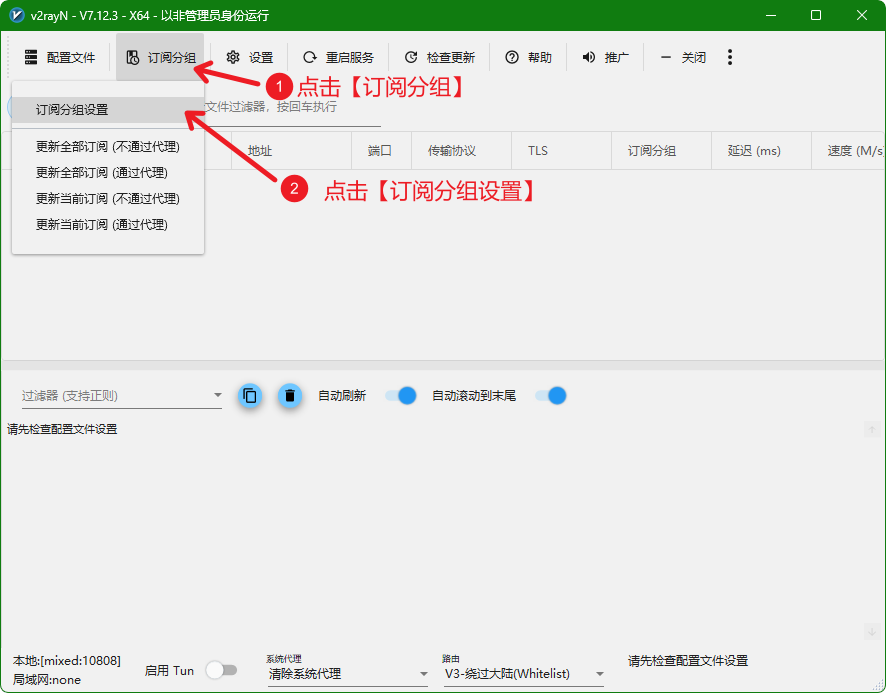Image resolution: width=886 pixels, height=693 pixels.
Task: Sort by the 传输协议 column header
Action: 462,151
